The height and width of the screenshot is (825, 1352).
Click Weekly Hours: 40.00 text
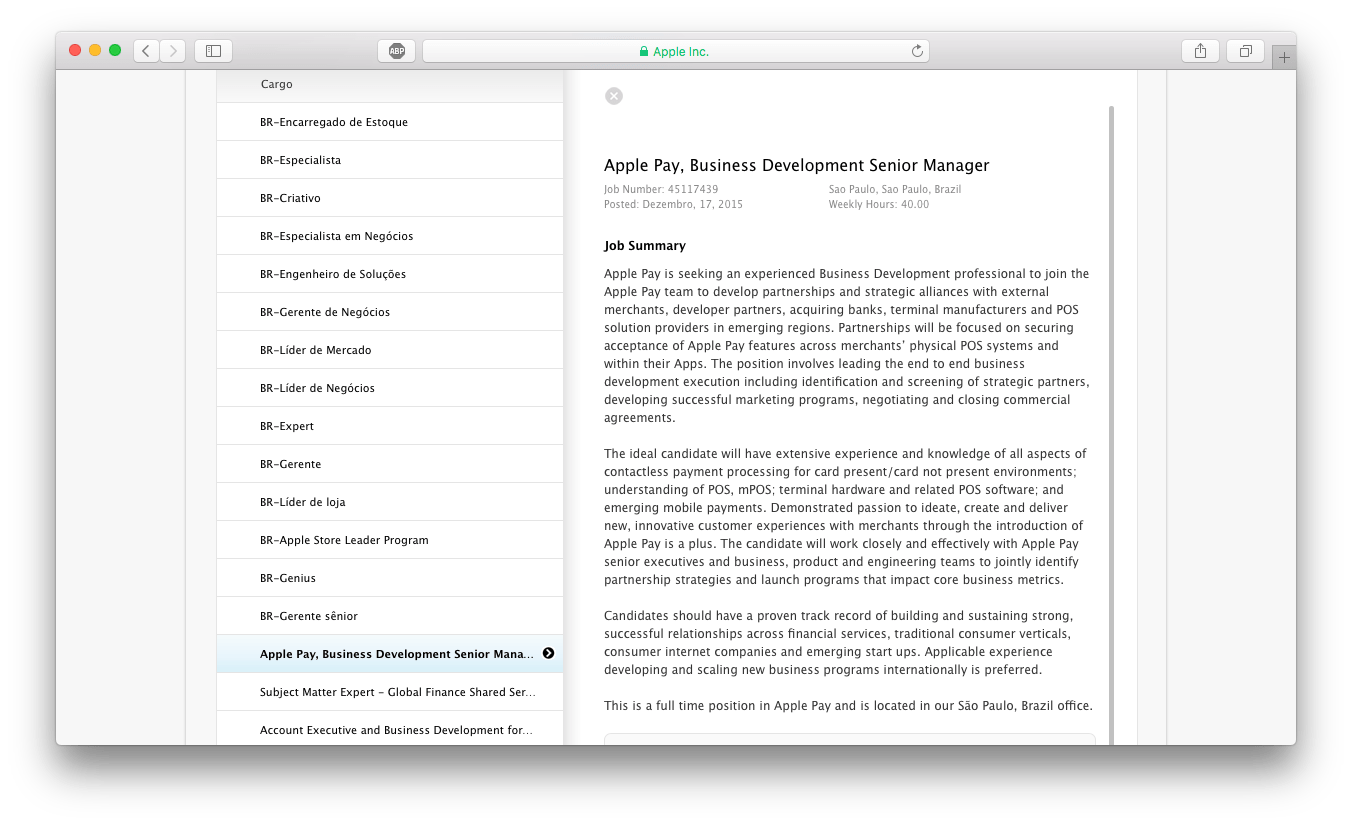pos(879,204)
